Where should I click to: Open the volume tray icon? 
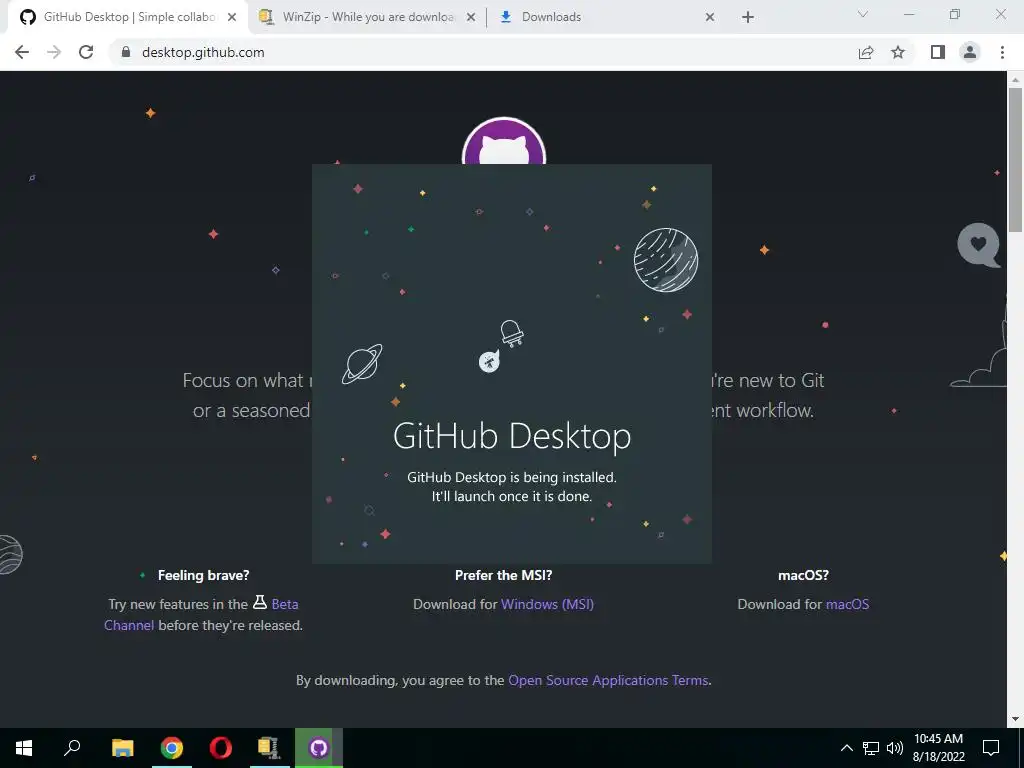point(895,748)
